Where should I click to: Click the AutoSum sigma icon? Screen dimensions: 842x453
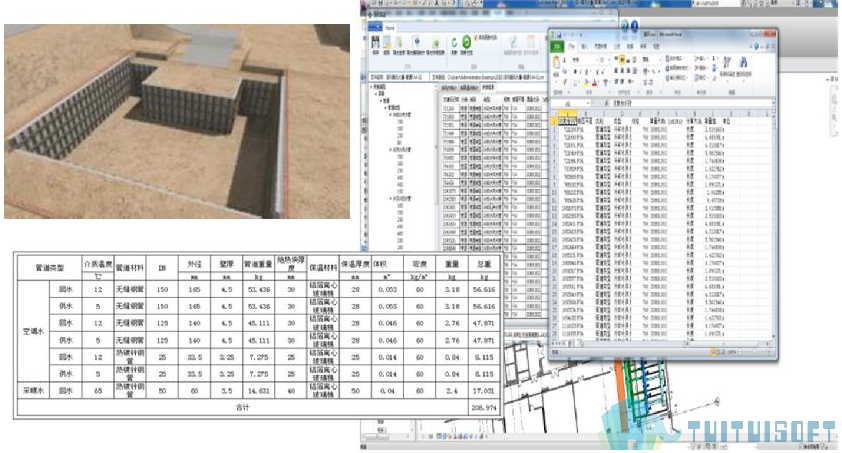click(x=714, y=58)
